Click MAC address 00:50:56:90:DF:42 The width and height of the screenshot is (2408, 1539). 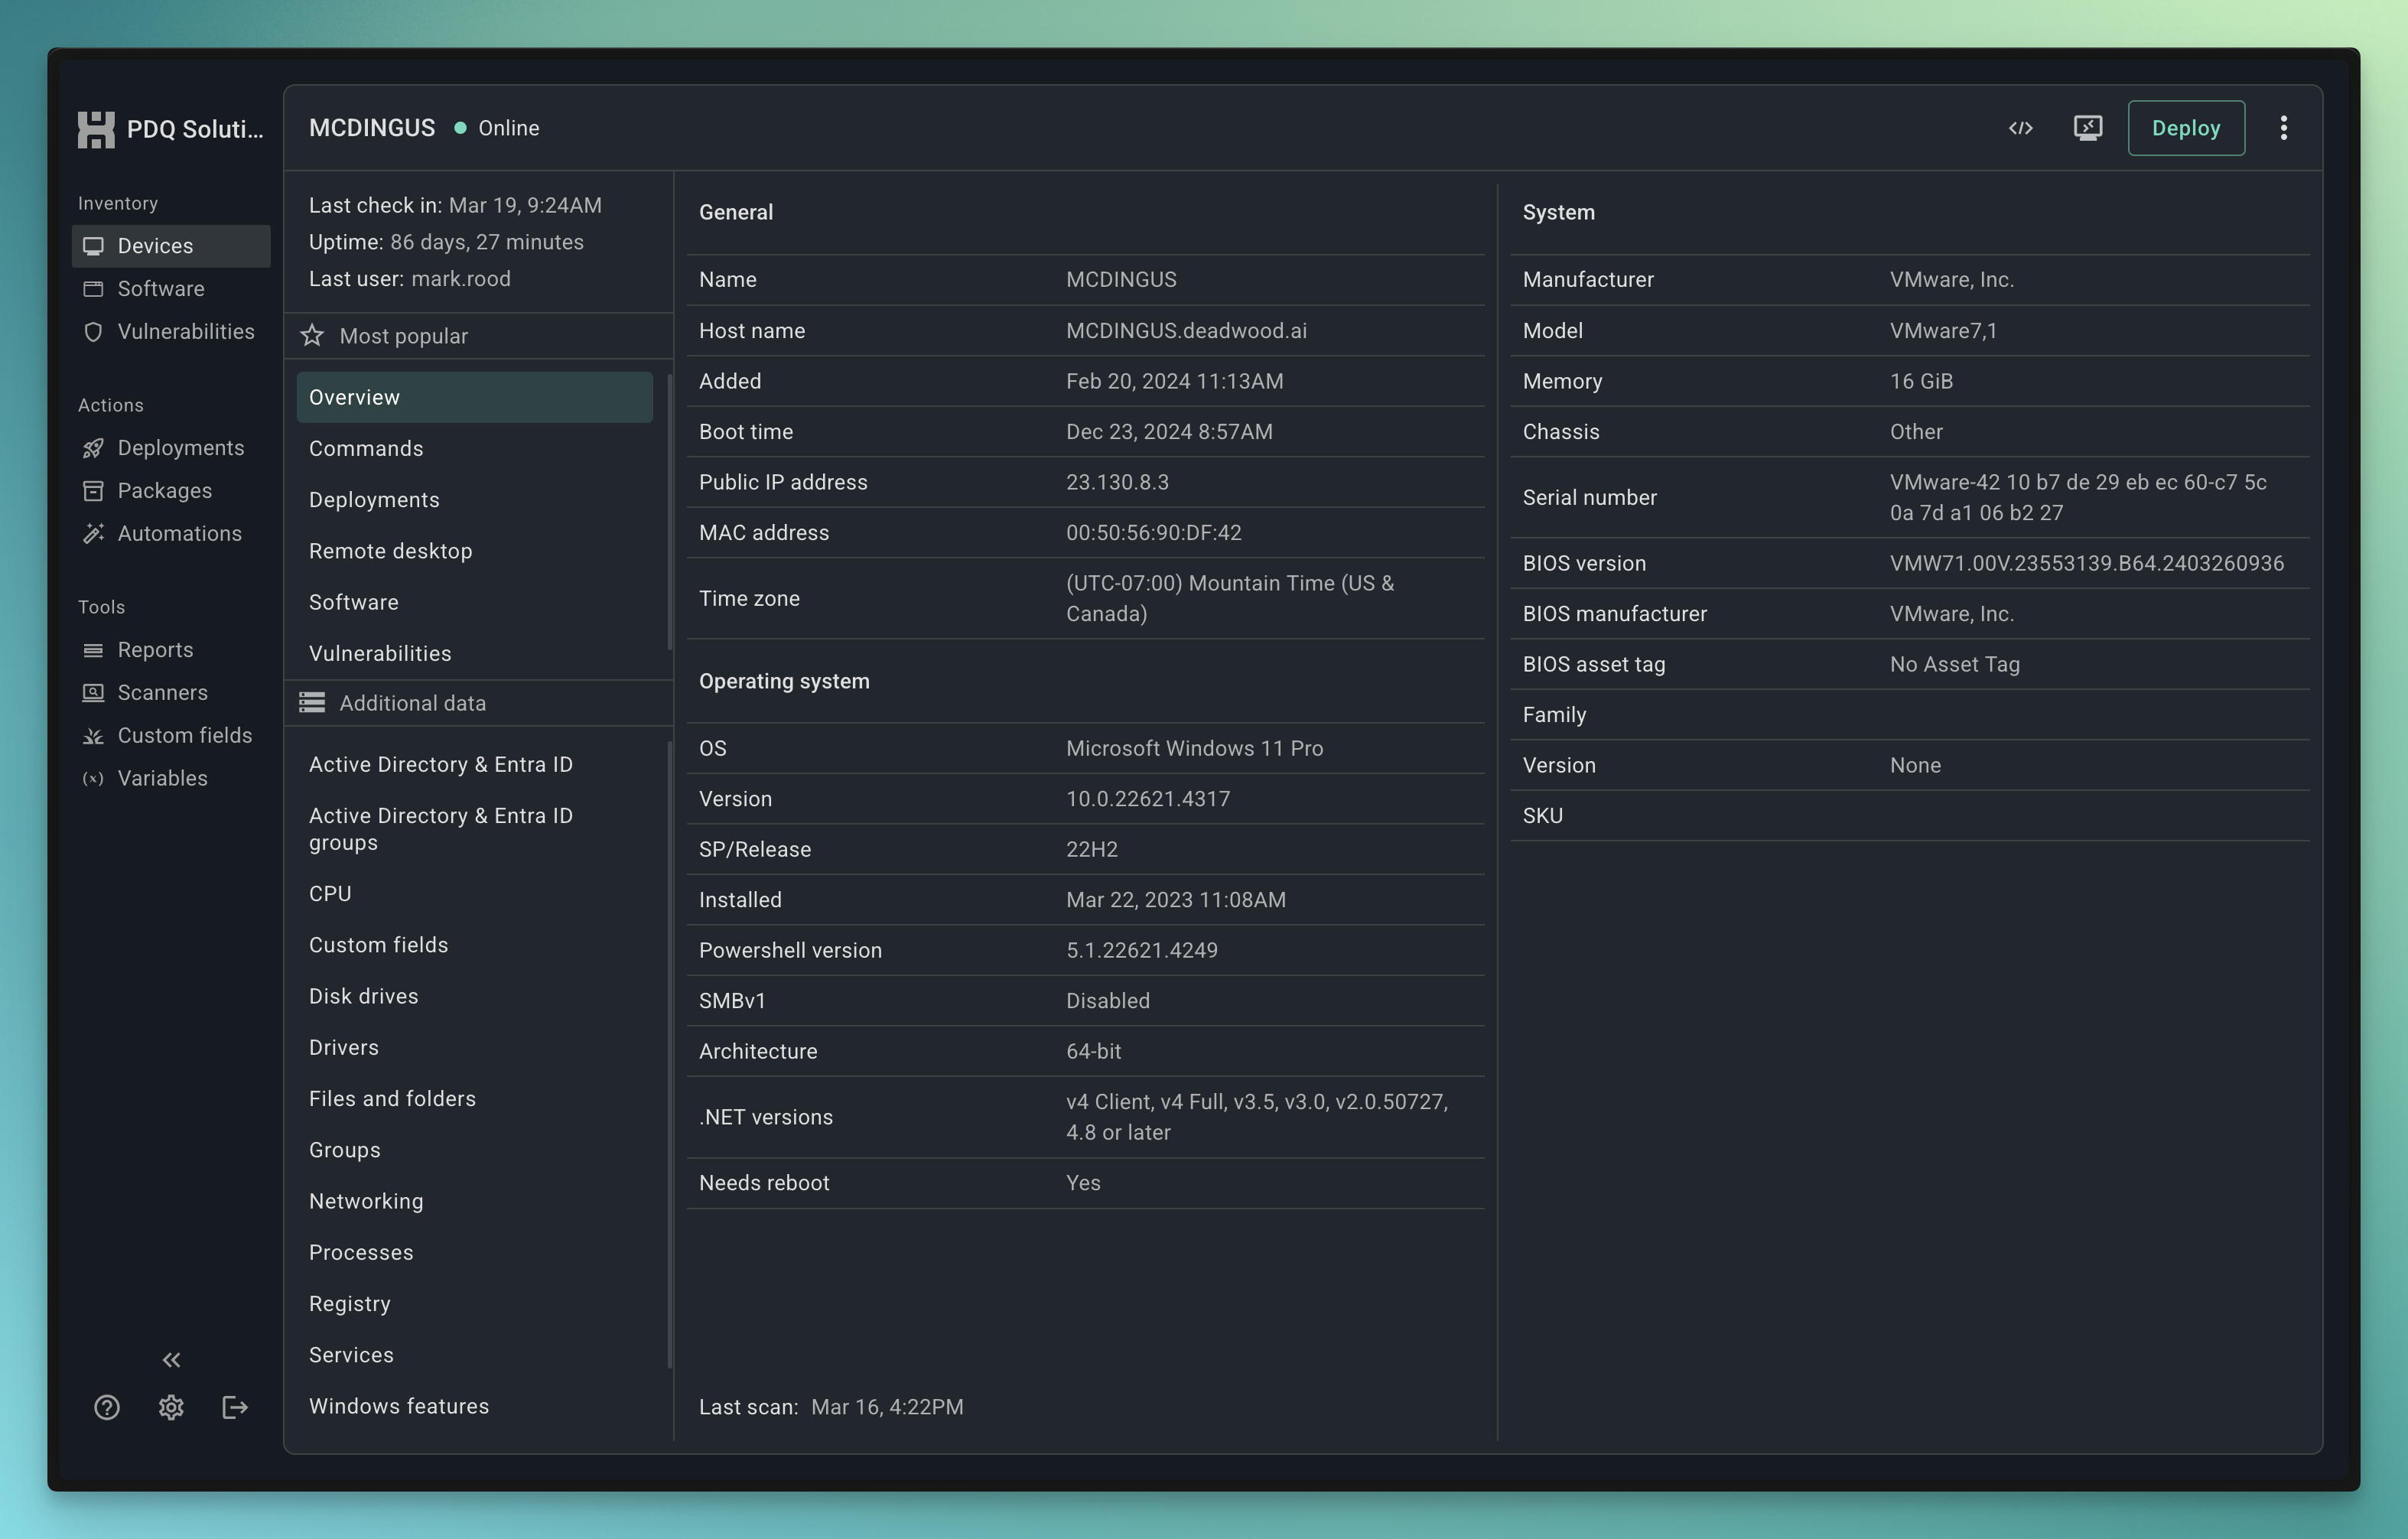tap(1153, 533)
